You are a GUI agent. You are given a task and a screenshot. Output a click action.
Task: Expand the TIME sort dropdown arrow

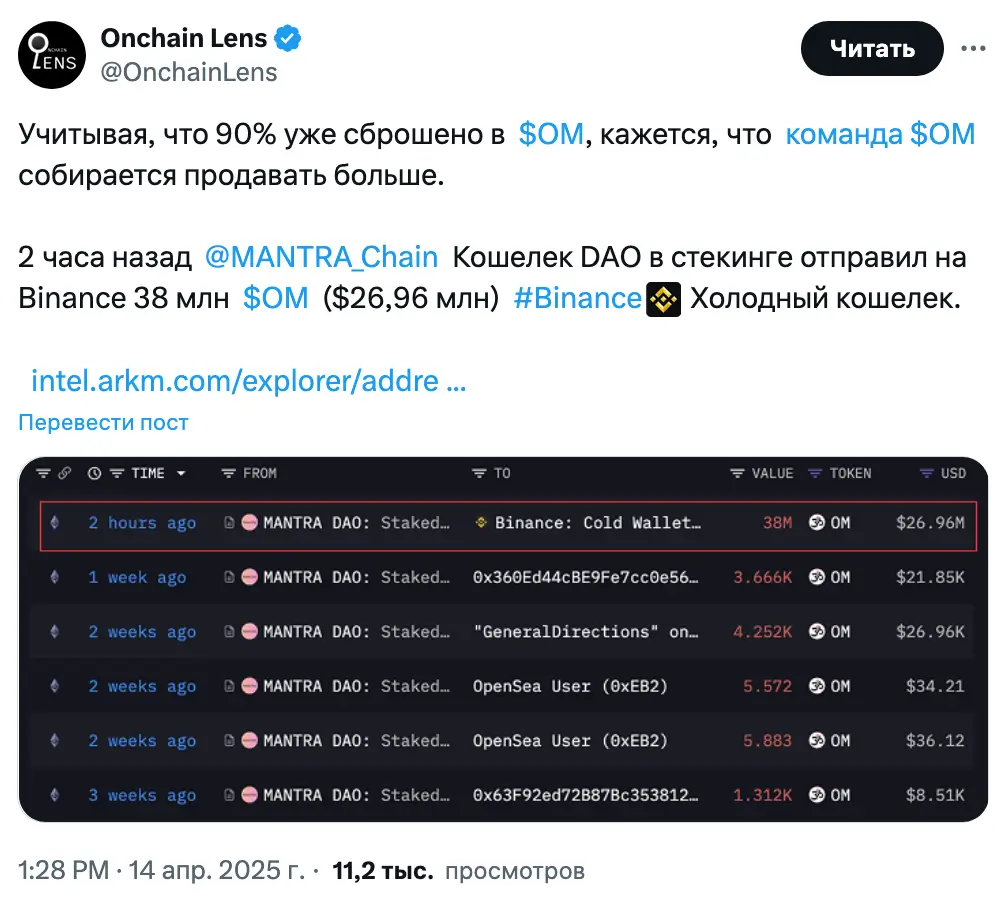point(181,473)
